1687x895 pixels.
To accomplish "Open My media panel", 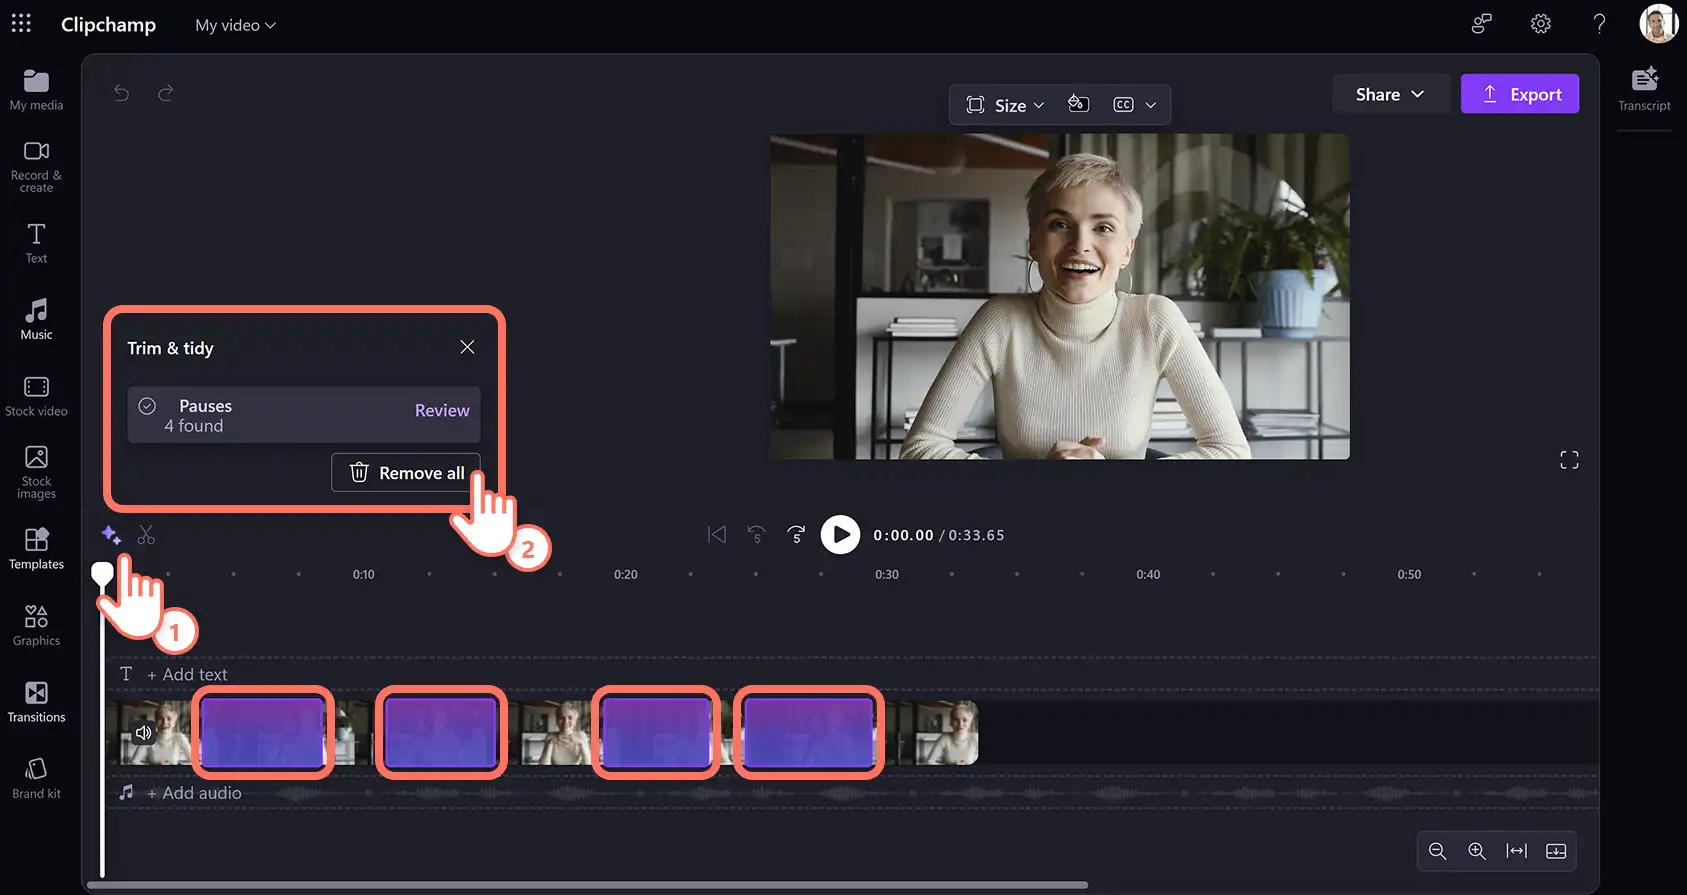I will (36, 90).
